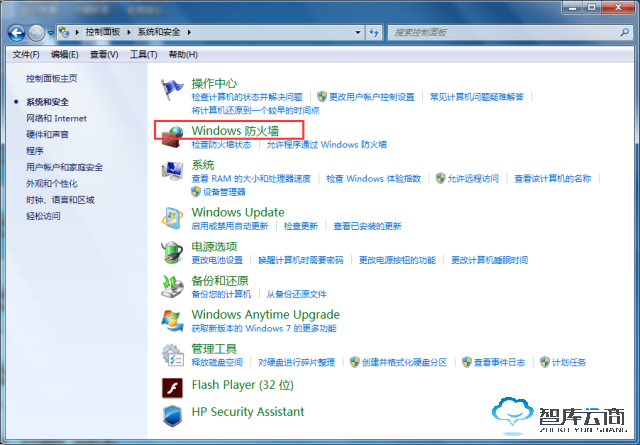
Task: Expand the arrow after 控制面板 in breadcrumb
Action: tap(129, 32)
